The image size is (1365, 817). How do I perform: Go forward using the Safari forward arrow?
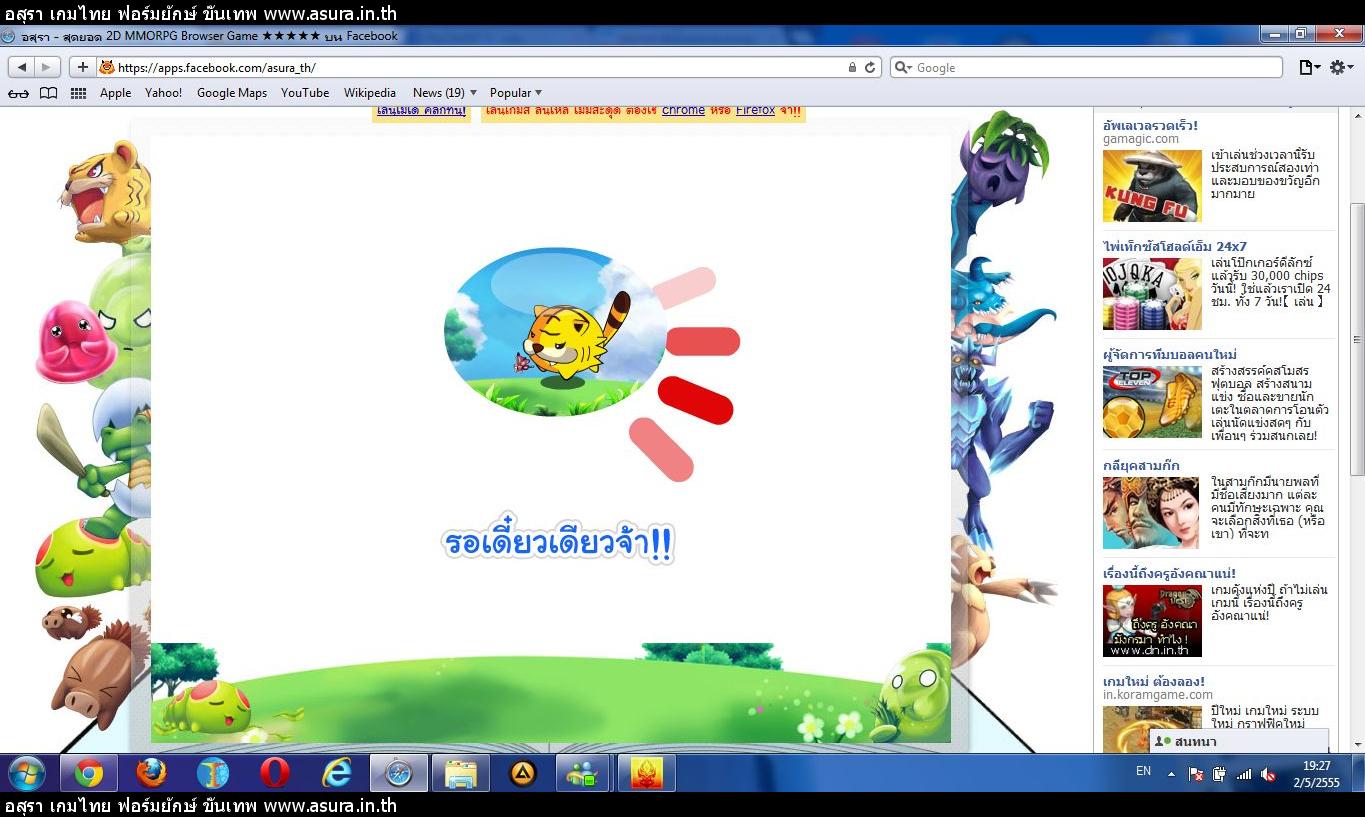point(48,67)
